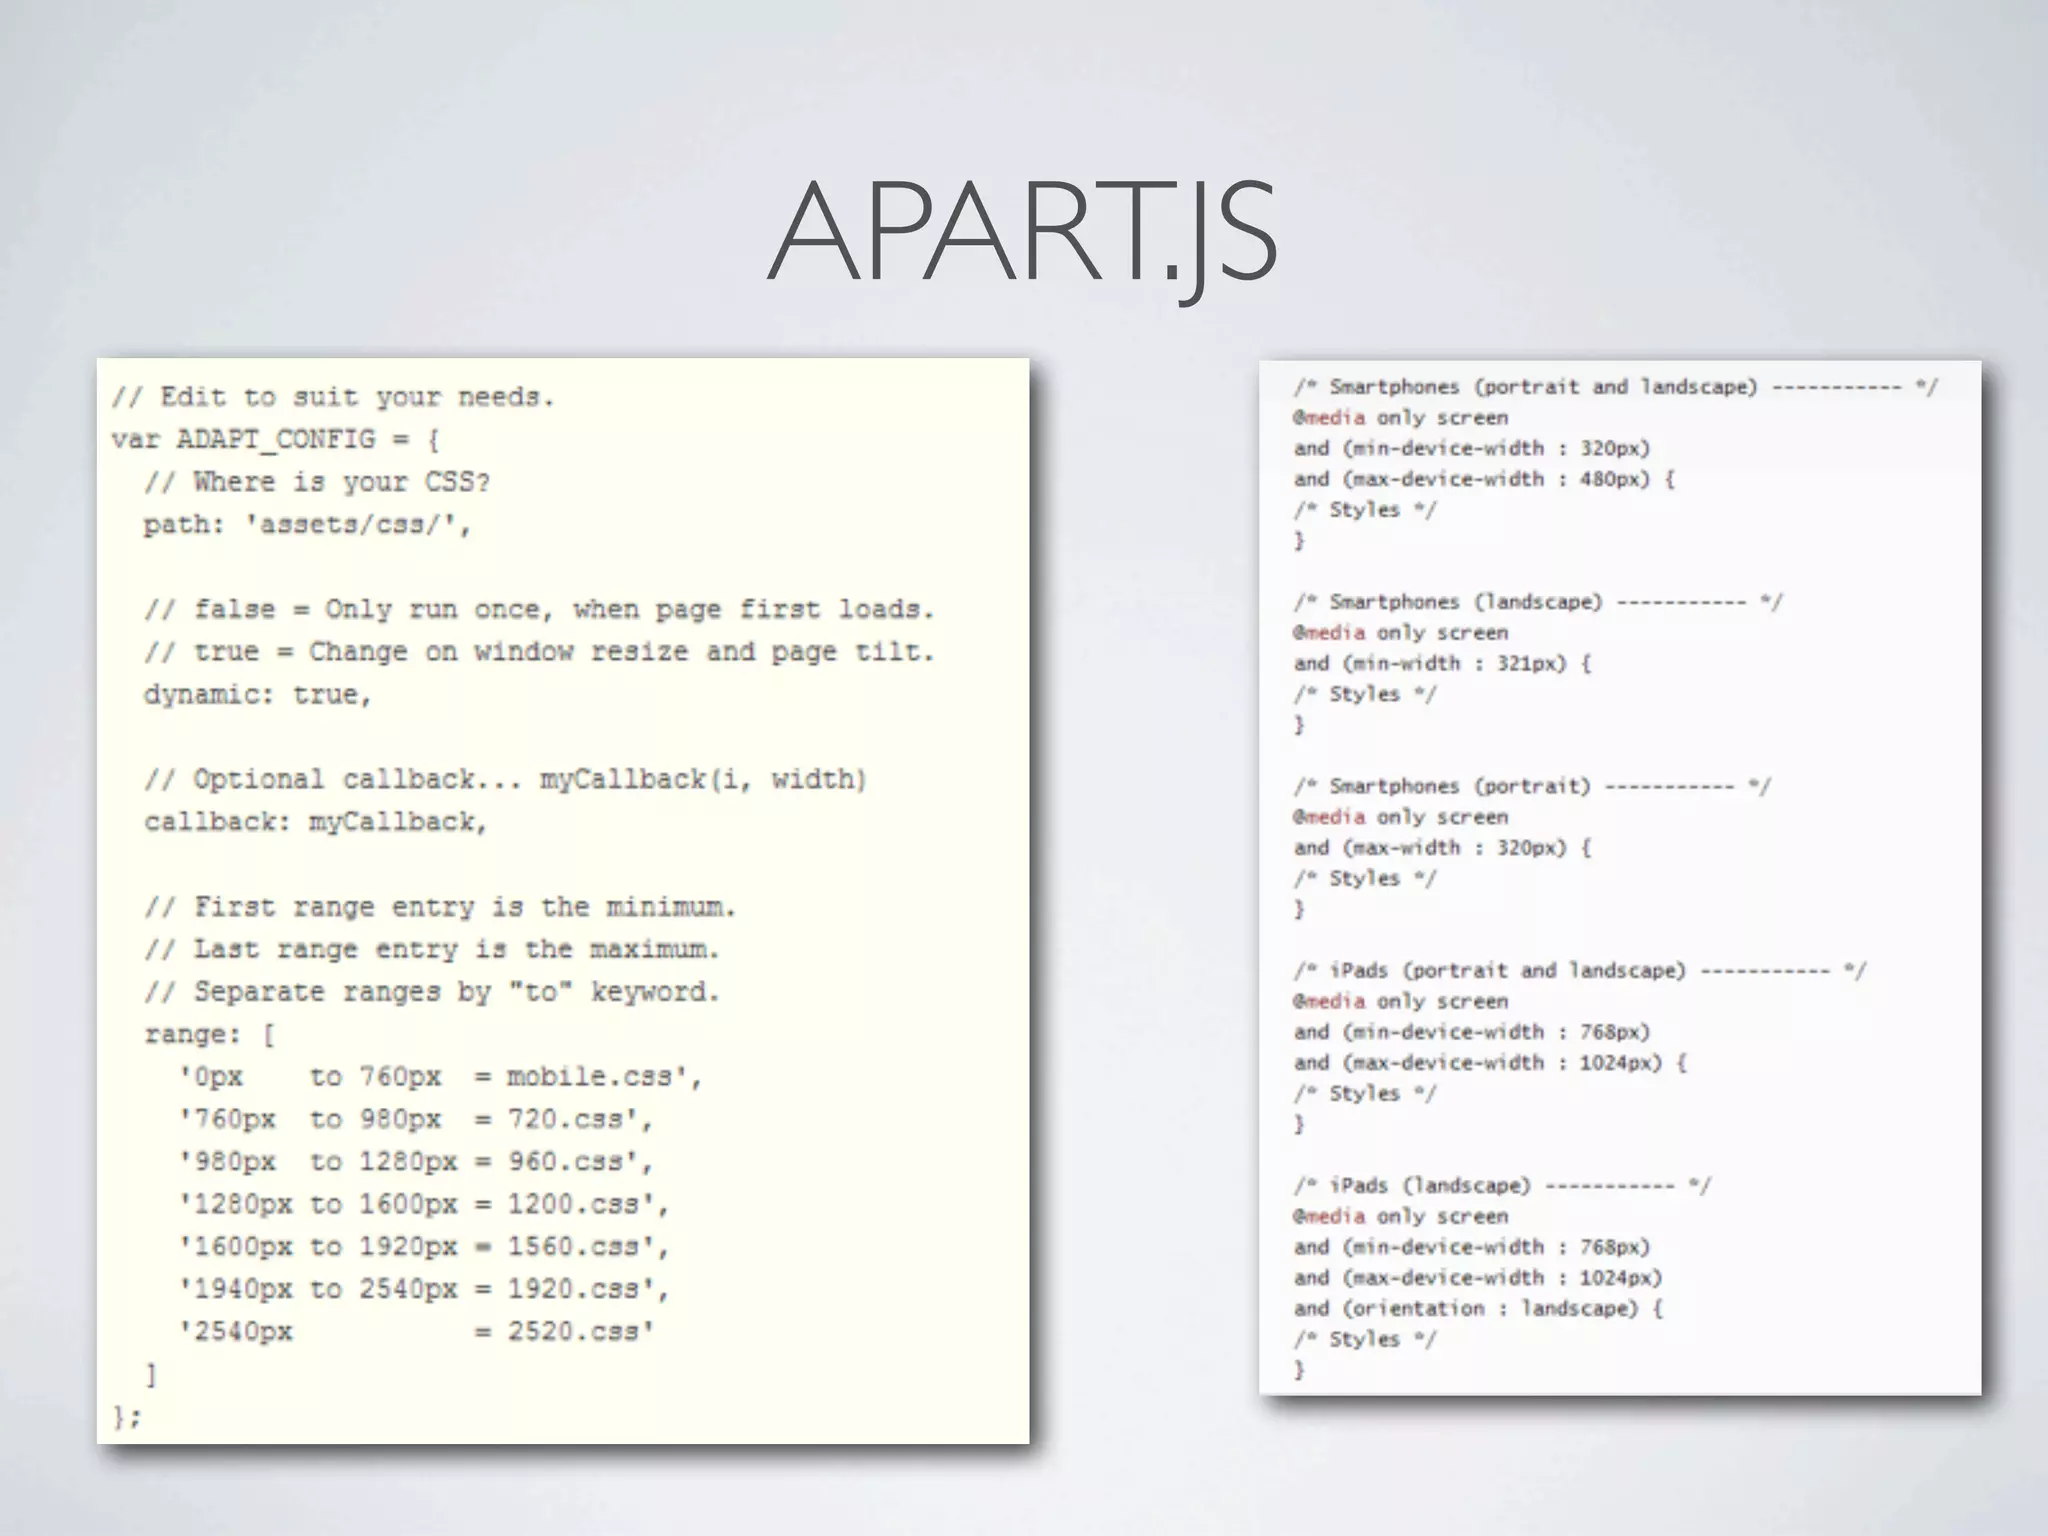Click the '// Optional callback...' comment
Viewport: 2048px width, 1536px height.
(506, 780)
